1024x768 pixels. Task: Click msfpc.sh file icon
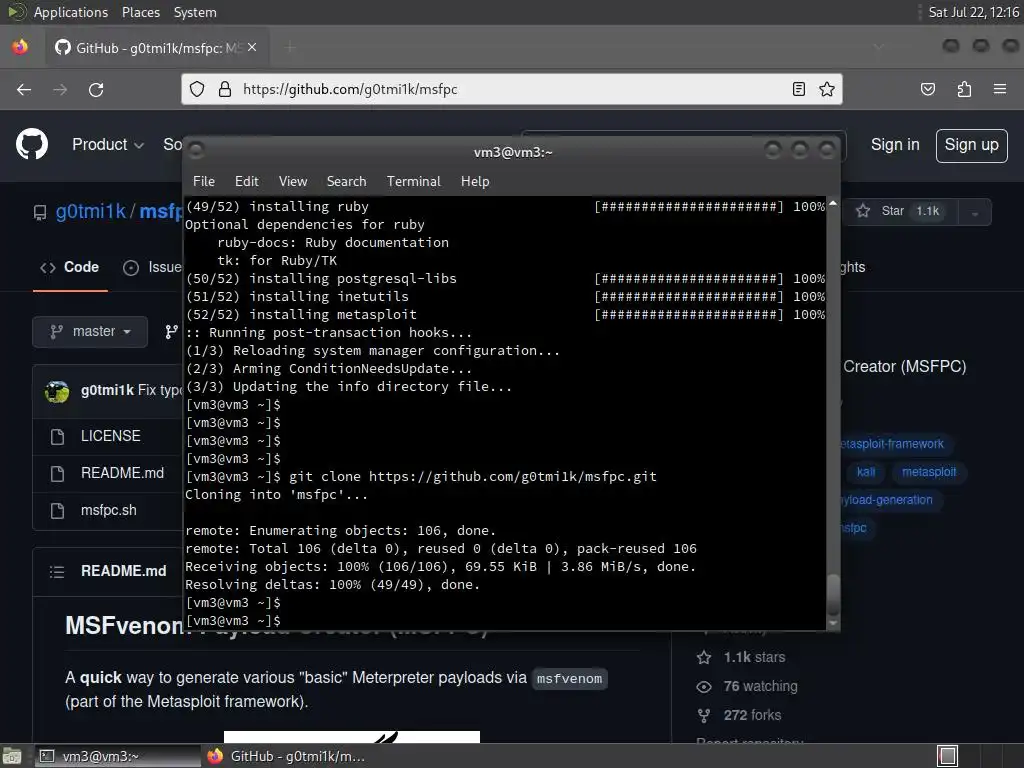[57, 511]
